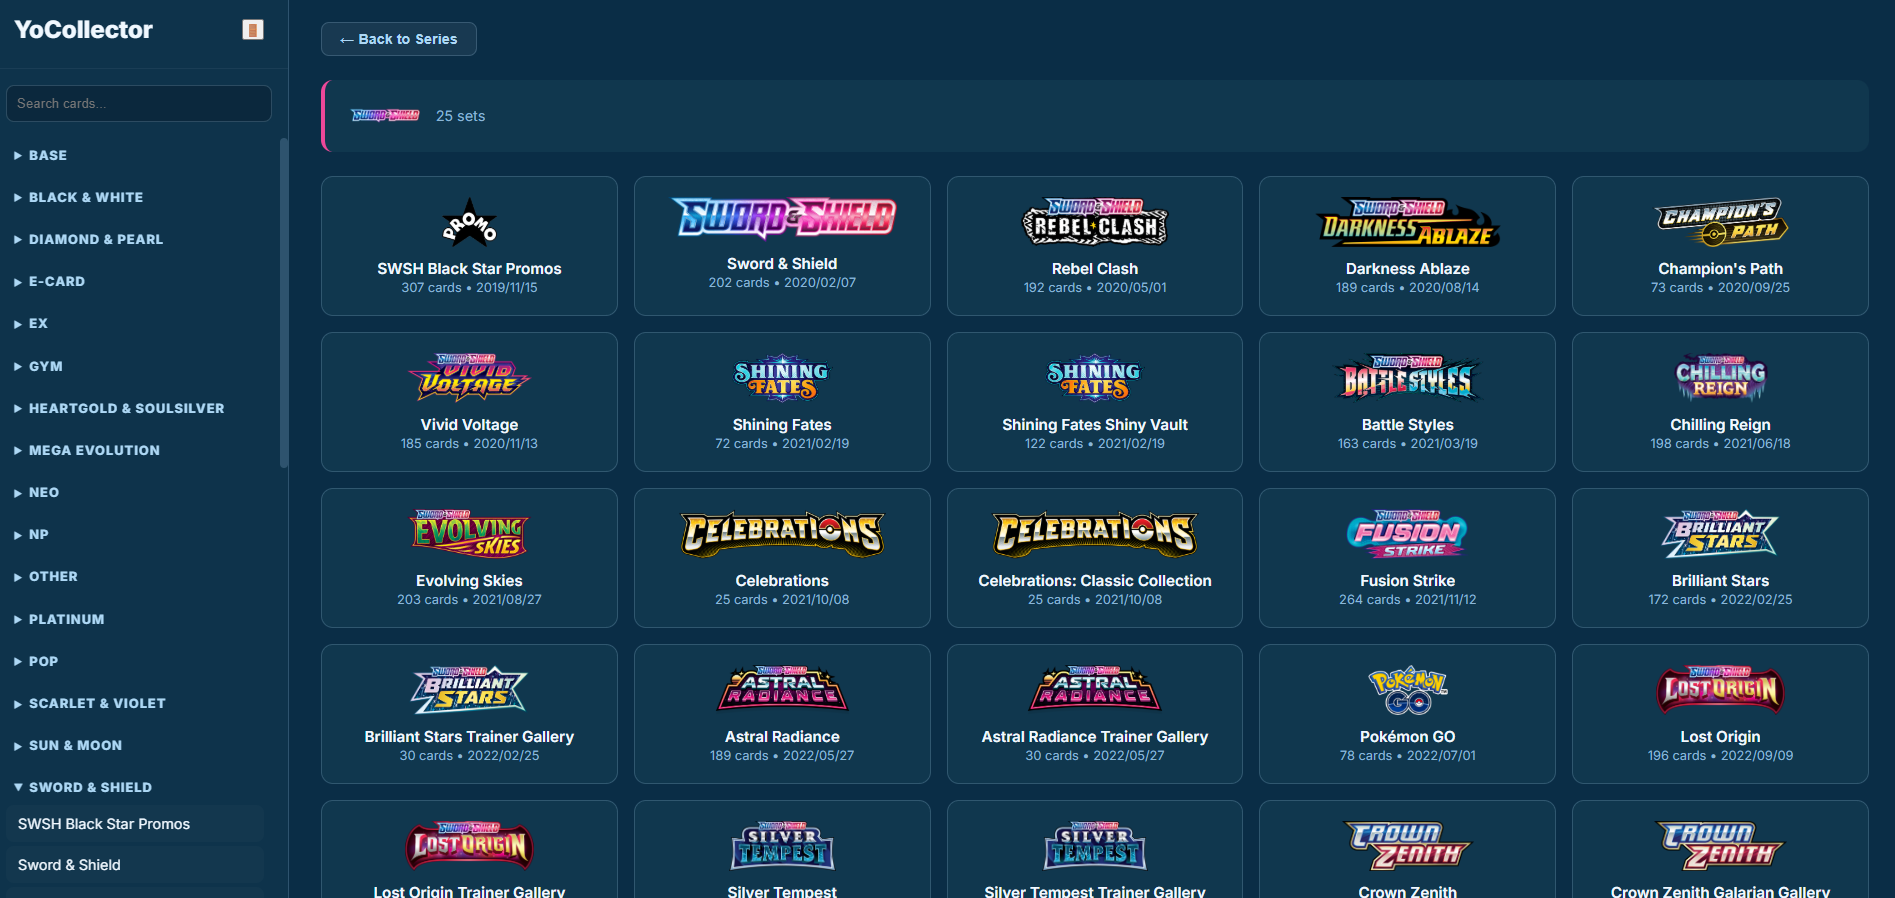Expand the E-CARD series

click(139, 281)
